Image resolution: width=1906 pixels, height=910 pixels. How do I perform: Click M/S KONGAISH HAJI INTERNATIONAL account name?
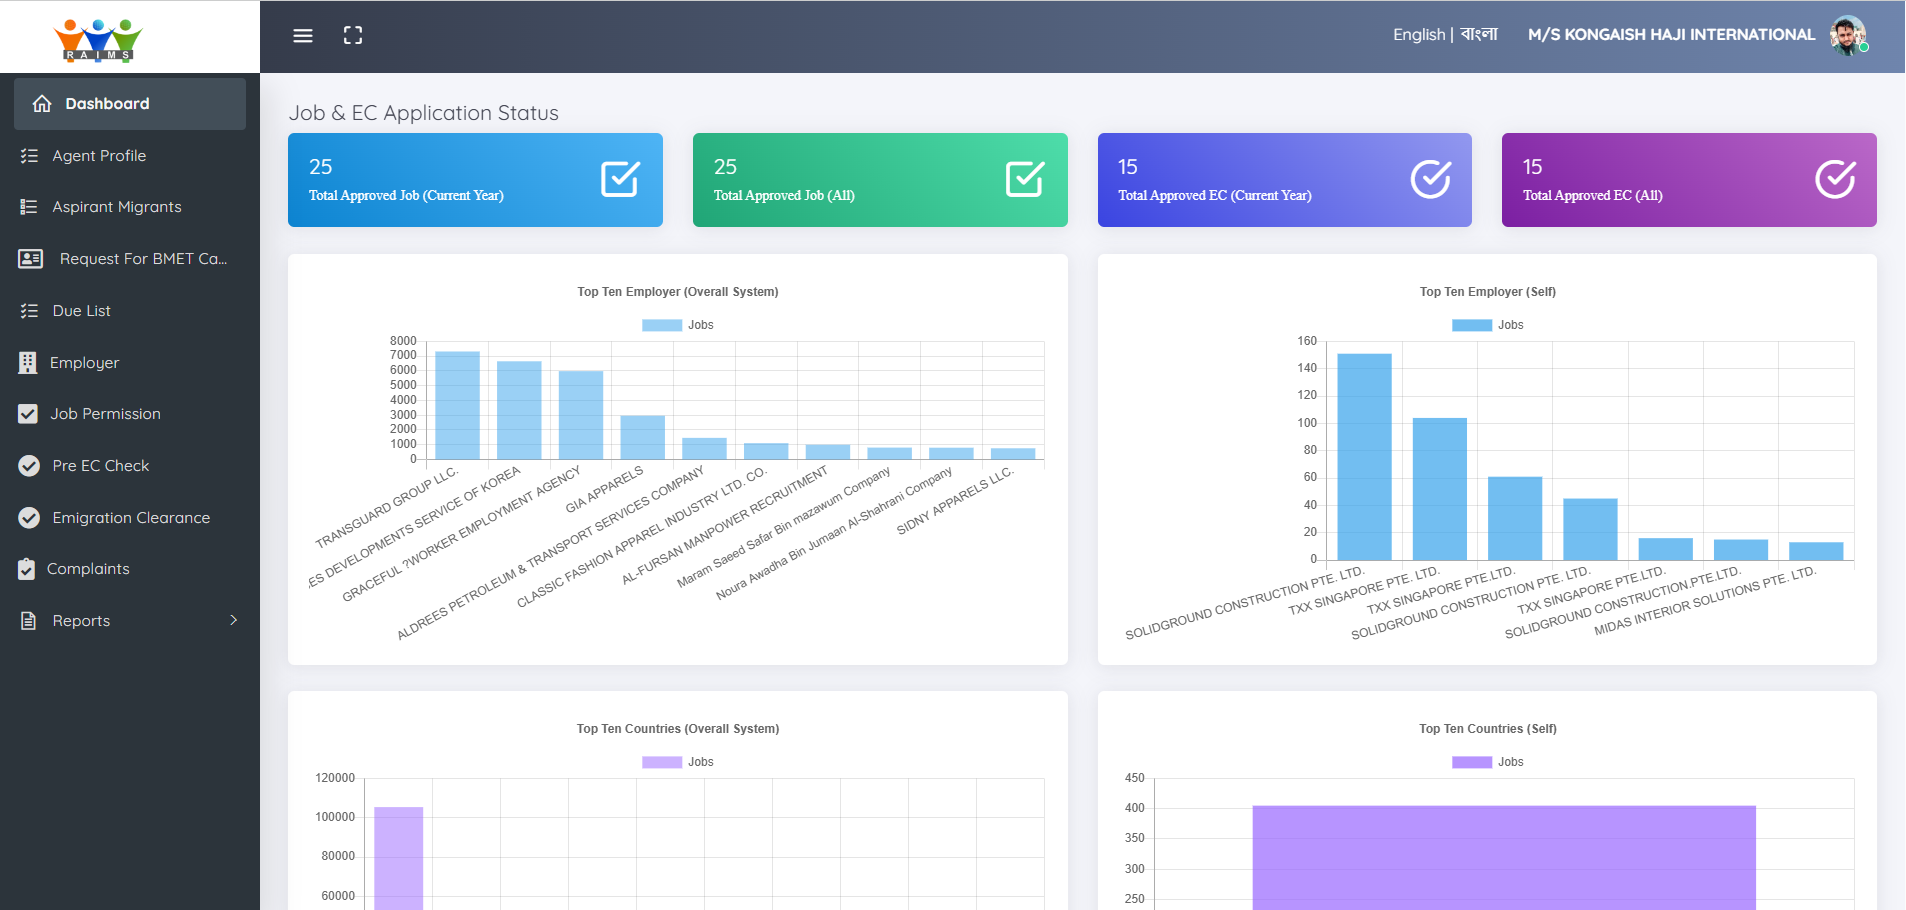click(x=1671, y=35)
